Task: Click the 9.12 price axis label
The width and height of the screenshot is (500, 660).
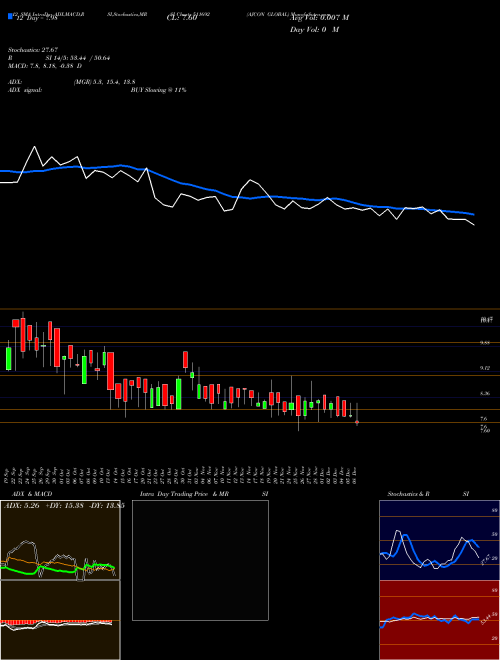Action: pyautogui.click(x=485, y=368)
